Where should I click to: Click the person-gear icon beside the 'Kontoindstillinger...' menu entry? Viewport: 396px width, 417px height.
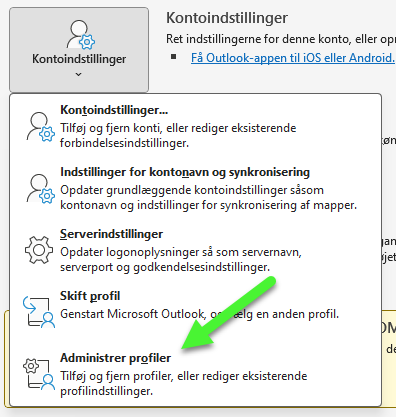tap(40, 127)
